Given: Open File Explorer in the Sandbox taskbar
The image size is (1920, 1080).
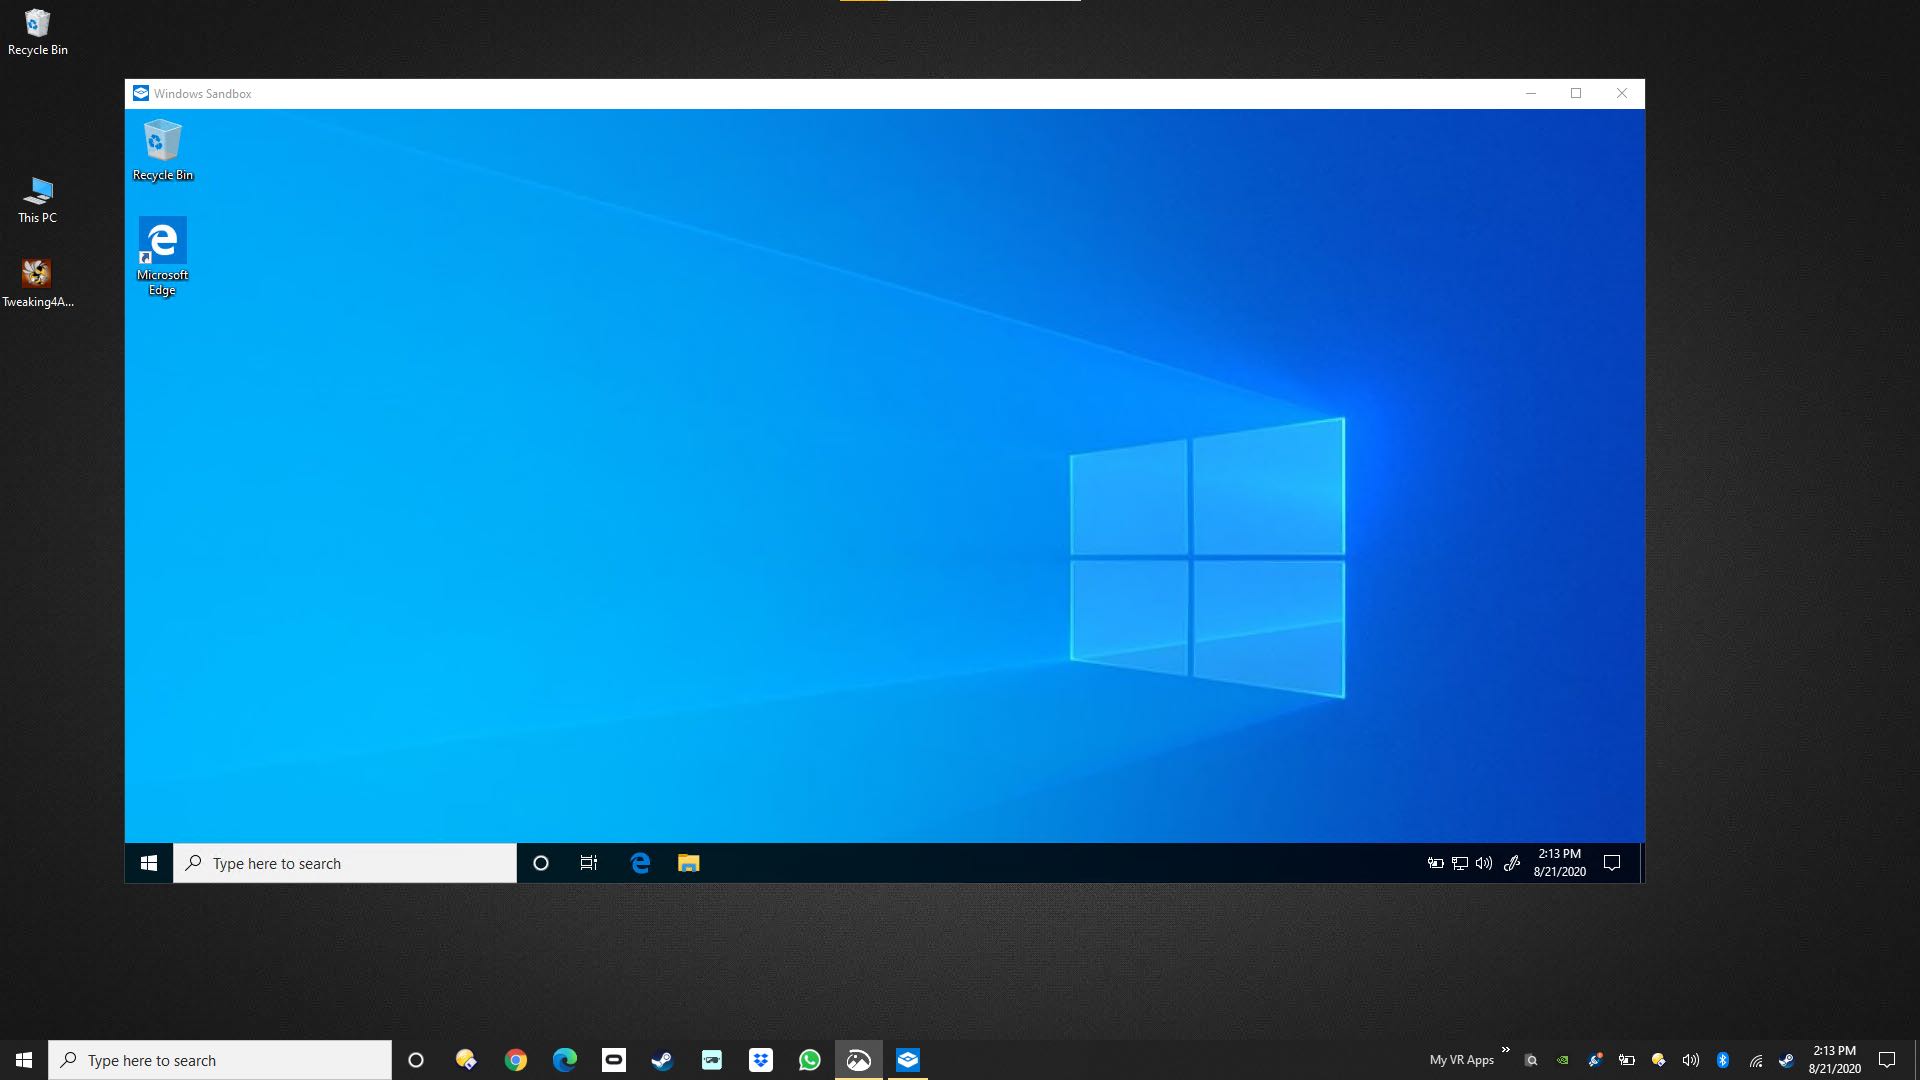Looking at the screenshot, I should [x=689, y=863].
